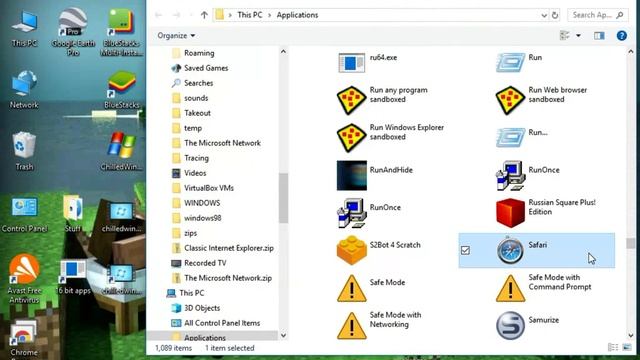Open the ChilledWin... desktop icon with Windows flag
This screenshot has width=640, height=360.
tap(121, 151)
